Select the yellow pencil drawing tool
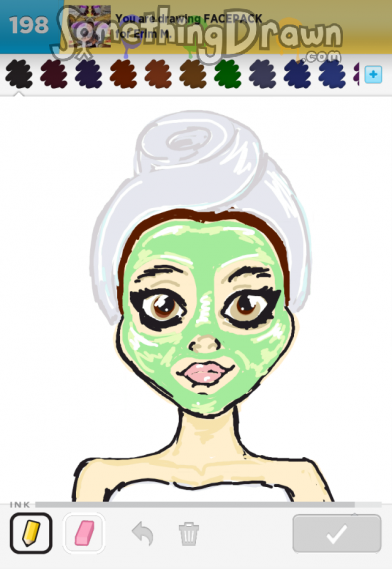This screenshot has width=392, height=569. click(31, 533)
